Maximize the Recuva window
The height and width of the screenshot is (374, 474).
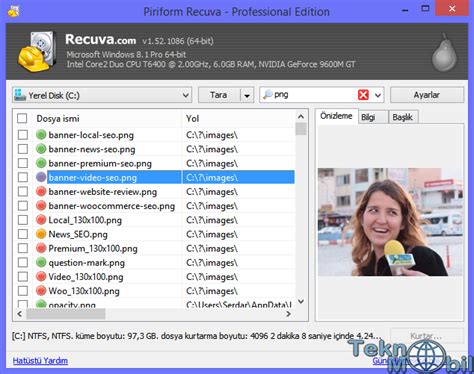pyautogui.click(x=425, y=9)
